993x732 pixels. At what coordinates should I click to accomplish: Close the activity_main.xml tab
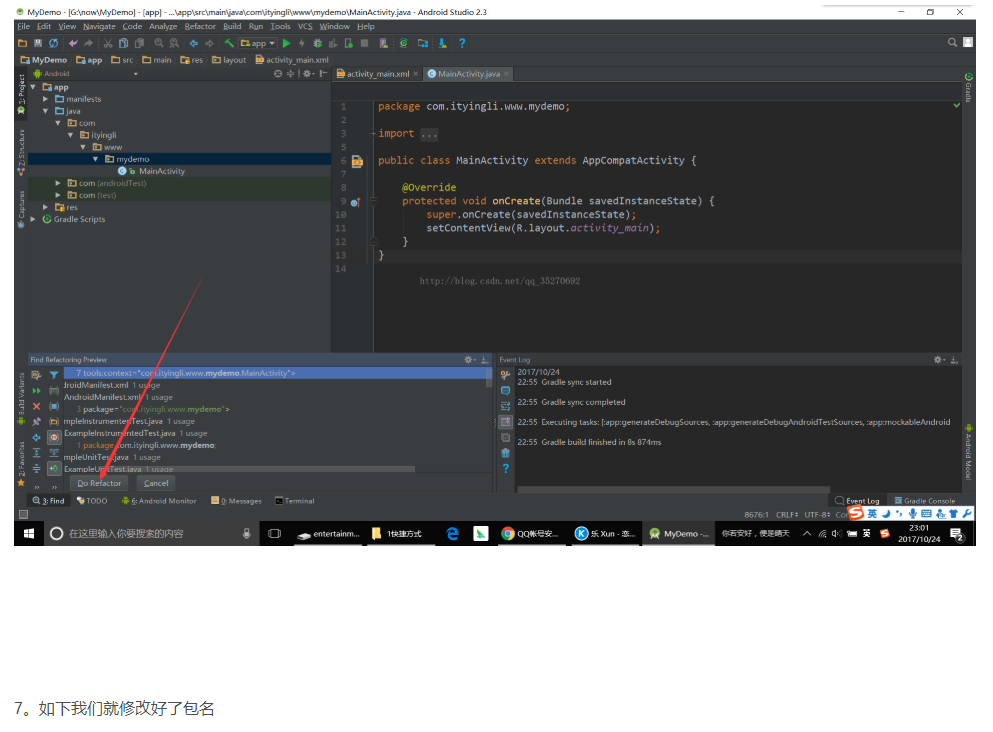click(415, 74)
